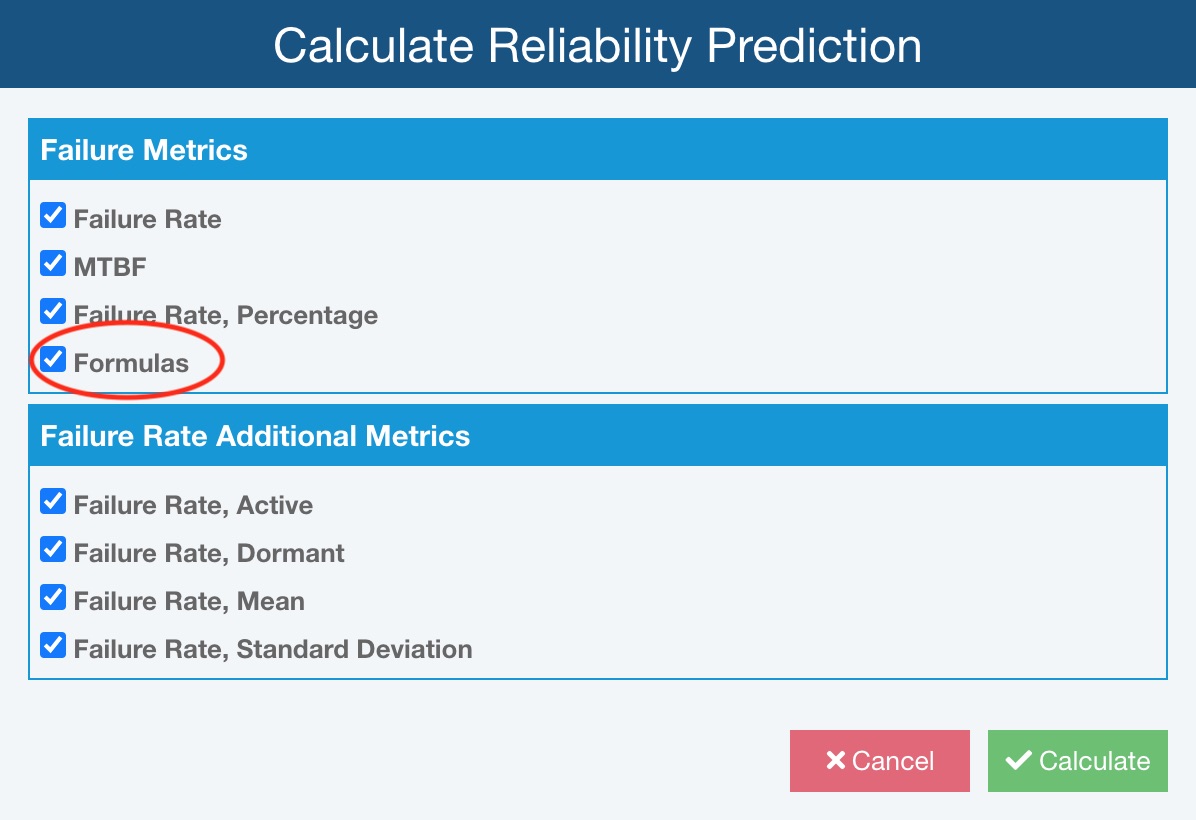Screen dimensions: 1196x820
Task: Toggle the Failure Rate, Active checkbox
Action: click(x=53, y=502)
